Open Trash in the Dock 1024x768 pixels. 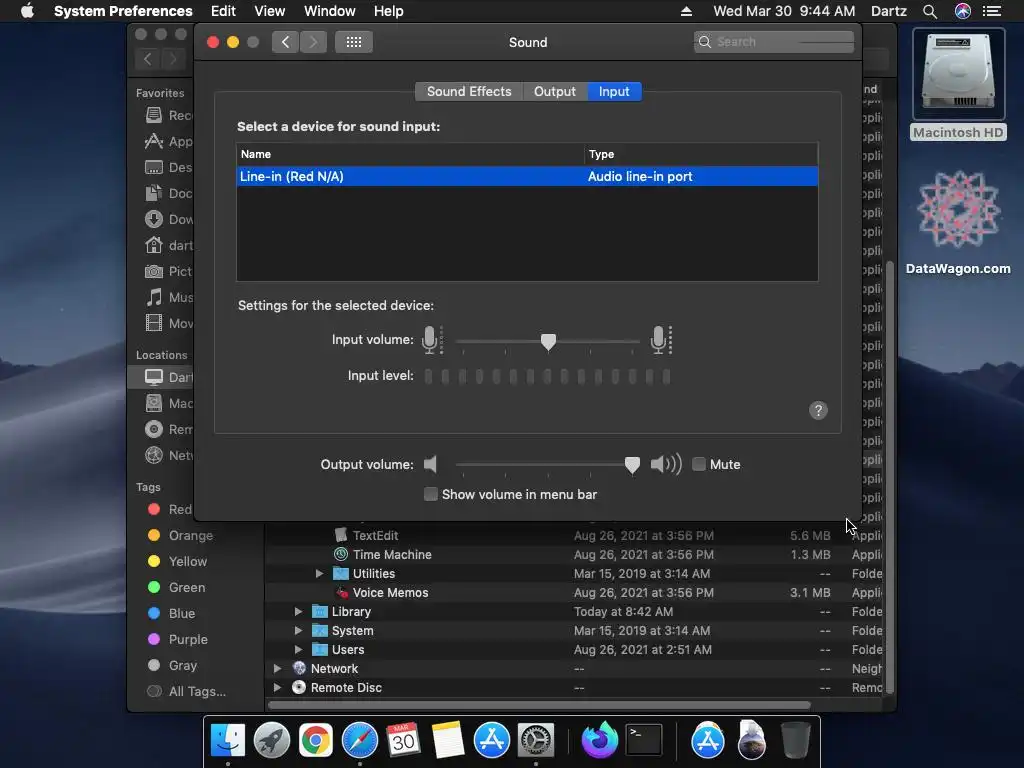[x=795, y=740]
